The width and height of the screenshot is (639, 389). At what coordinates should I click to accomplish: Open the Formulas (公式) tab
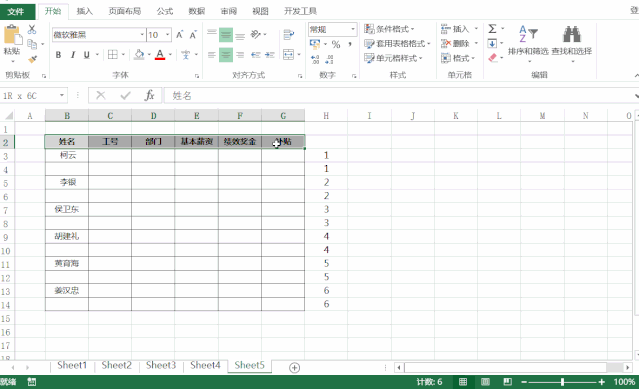pyautogui.click(x=165, y=11)
